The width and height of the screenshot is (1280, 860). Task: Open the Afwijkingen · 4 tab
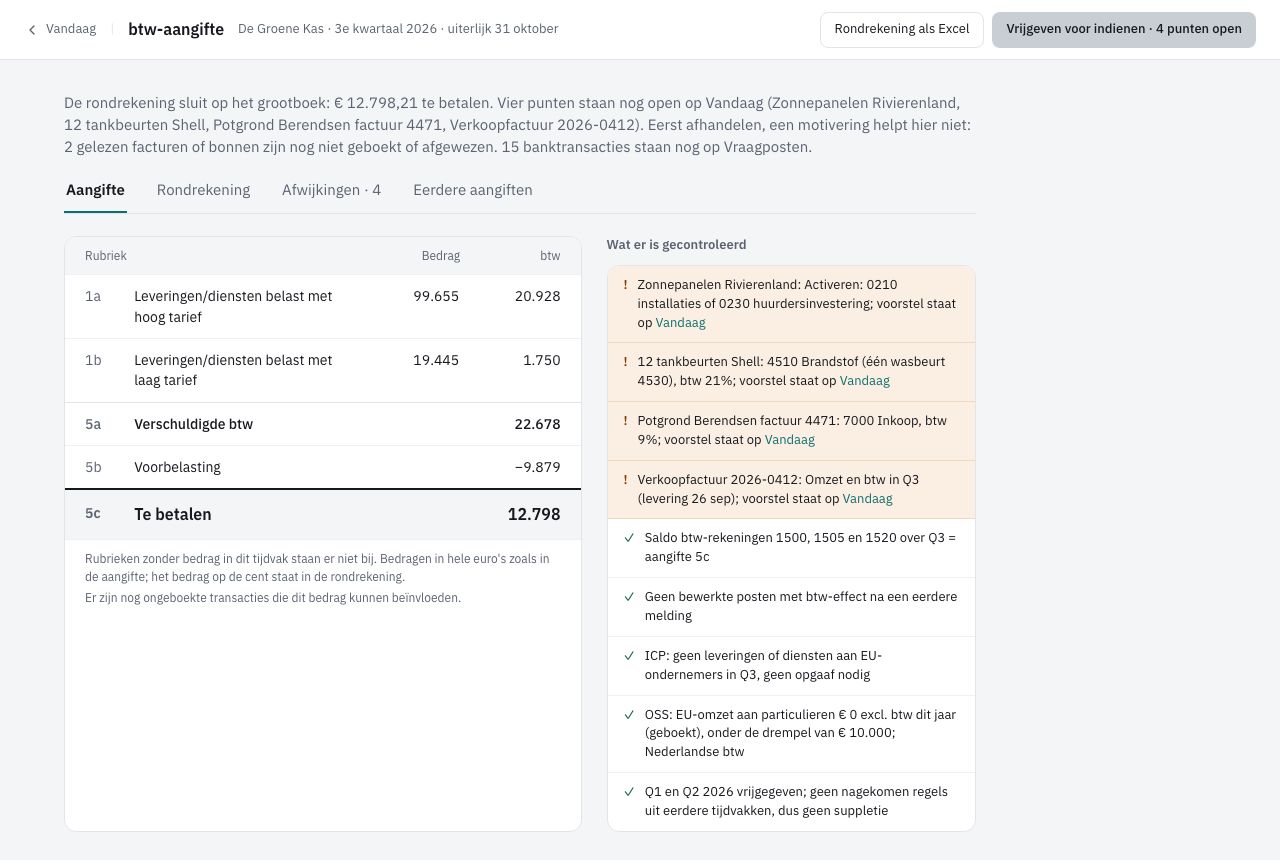(x=331, y=190)
